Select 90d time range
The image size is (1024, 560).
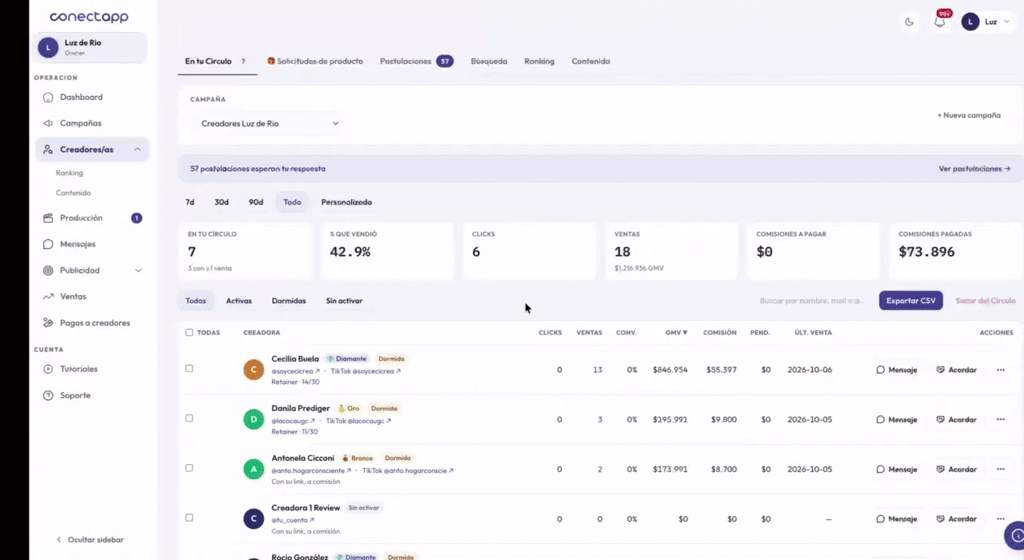(x=255, y=202)
